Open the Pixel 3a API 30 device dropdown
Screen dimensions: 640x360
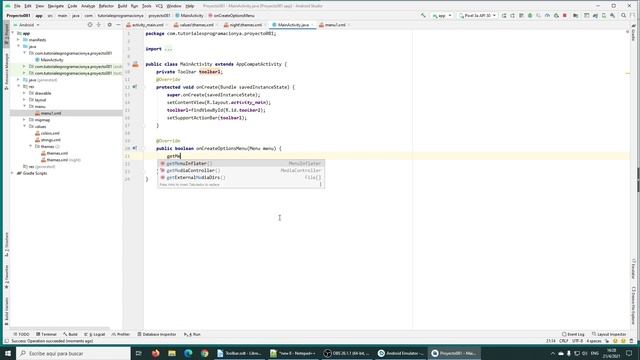tap(477, 16)
